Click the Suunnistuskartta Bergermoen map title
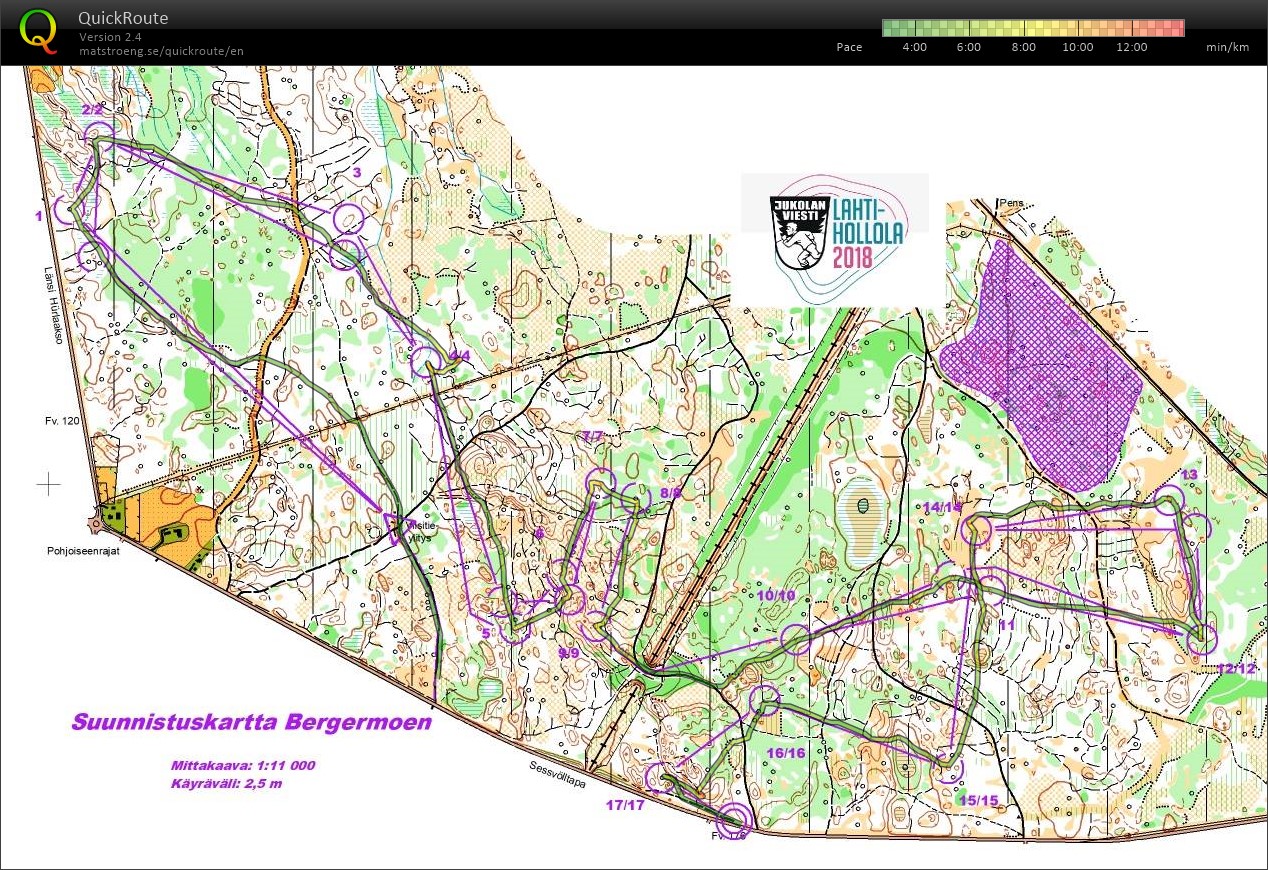The image size is (1268, 870). (251, 722)
